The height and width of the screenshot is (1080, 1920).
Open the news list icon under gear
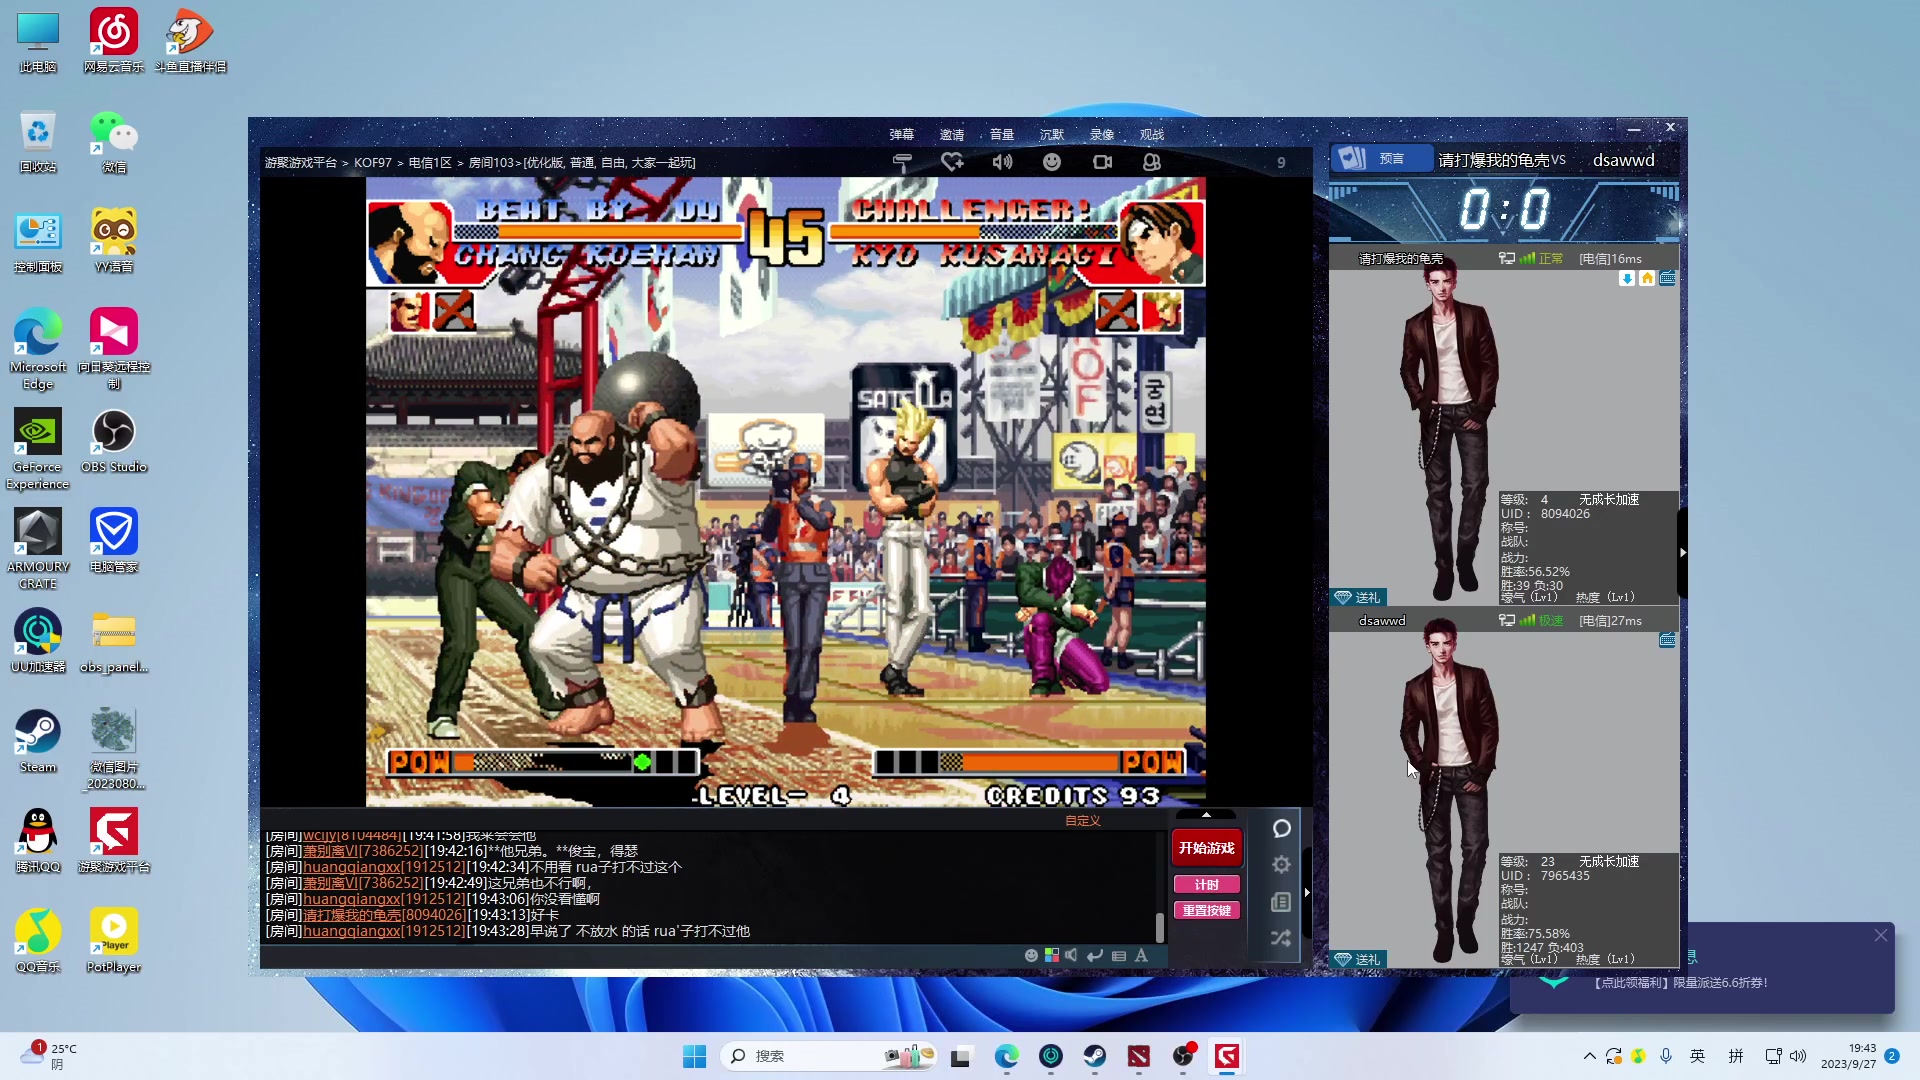tap(1281, 902)
